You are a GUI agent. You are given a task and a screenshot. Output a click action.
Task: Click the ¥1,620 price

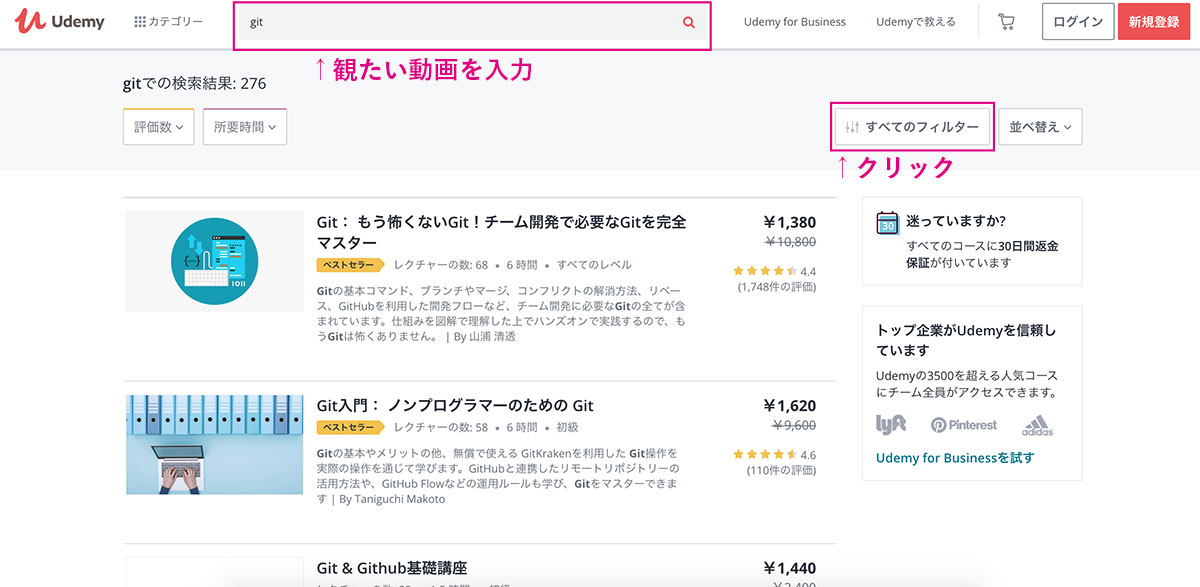coord(790,406)
